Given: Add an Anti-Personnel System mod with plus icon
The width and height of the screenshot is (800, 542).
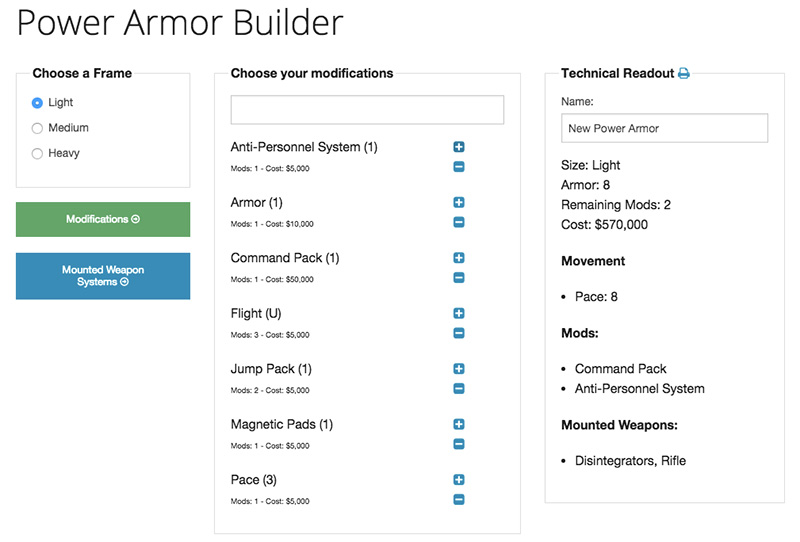Looking at the screenshot, I should [x=459, y=147].
